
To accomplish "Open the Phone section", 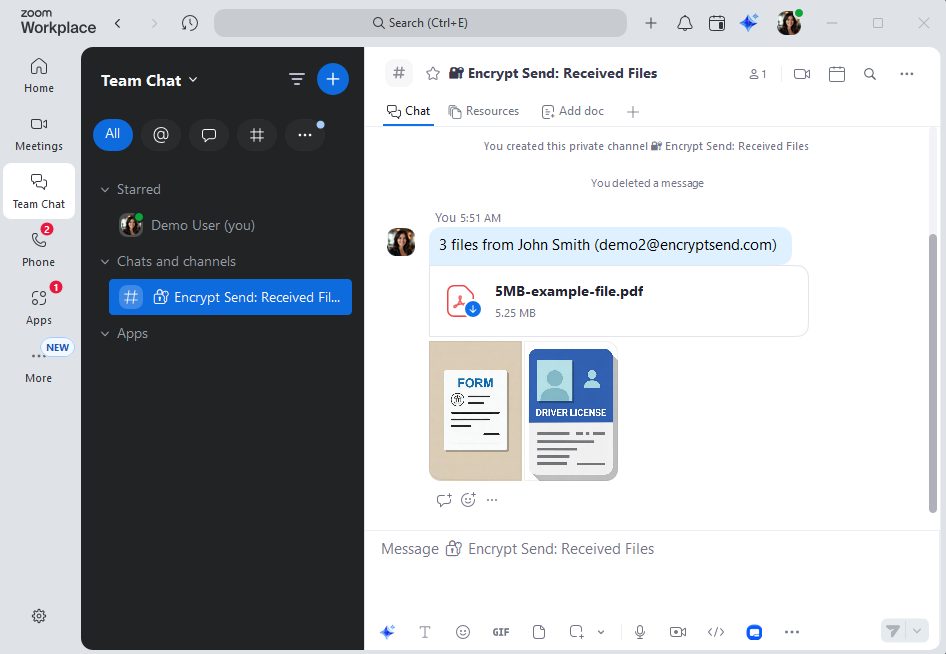I will [39, 249].
